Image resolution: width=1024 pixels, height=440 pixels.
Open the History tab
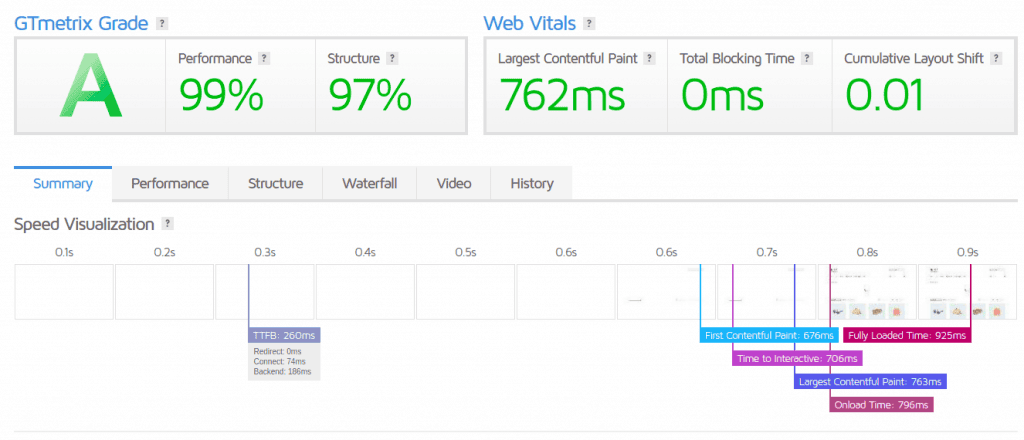tap(532, 183)
